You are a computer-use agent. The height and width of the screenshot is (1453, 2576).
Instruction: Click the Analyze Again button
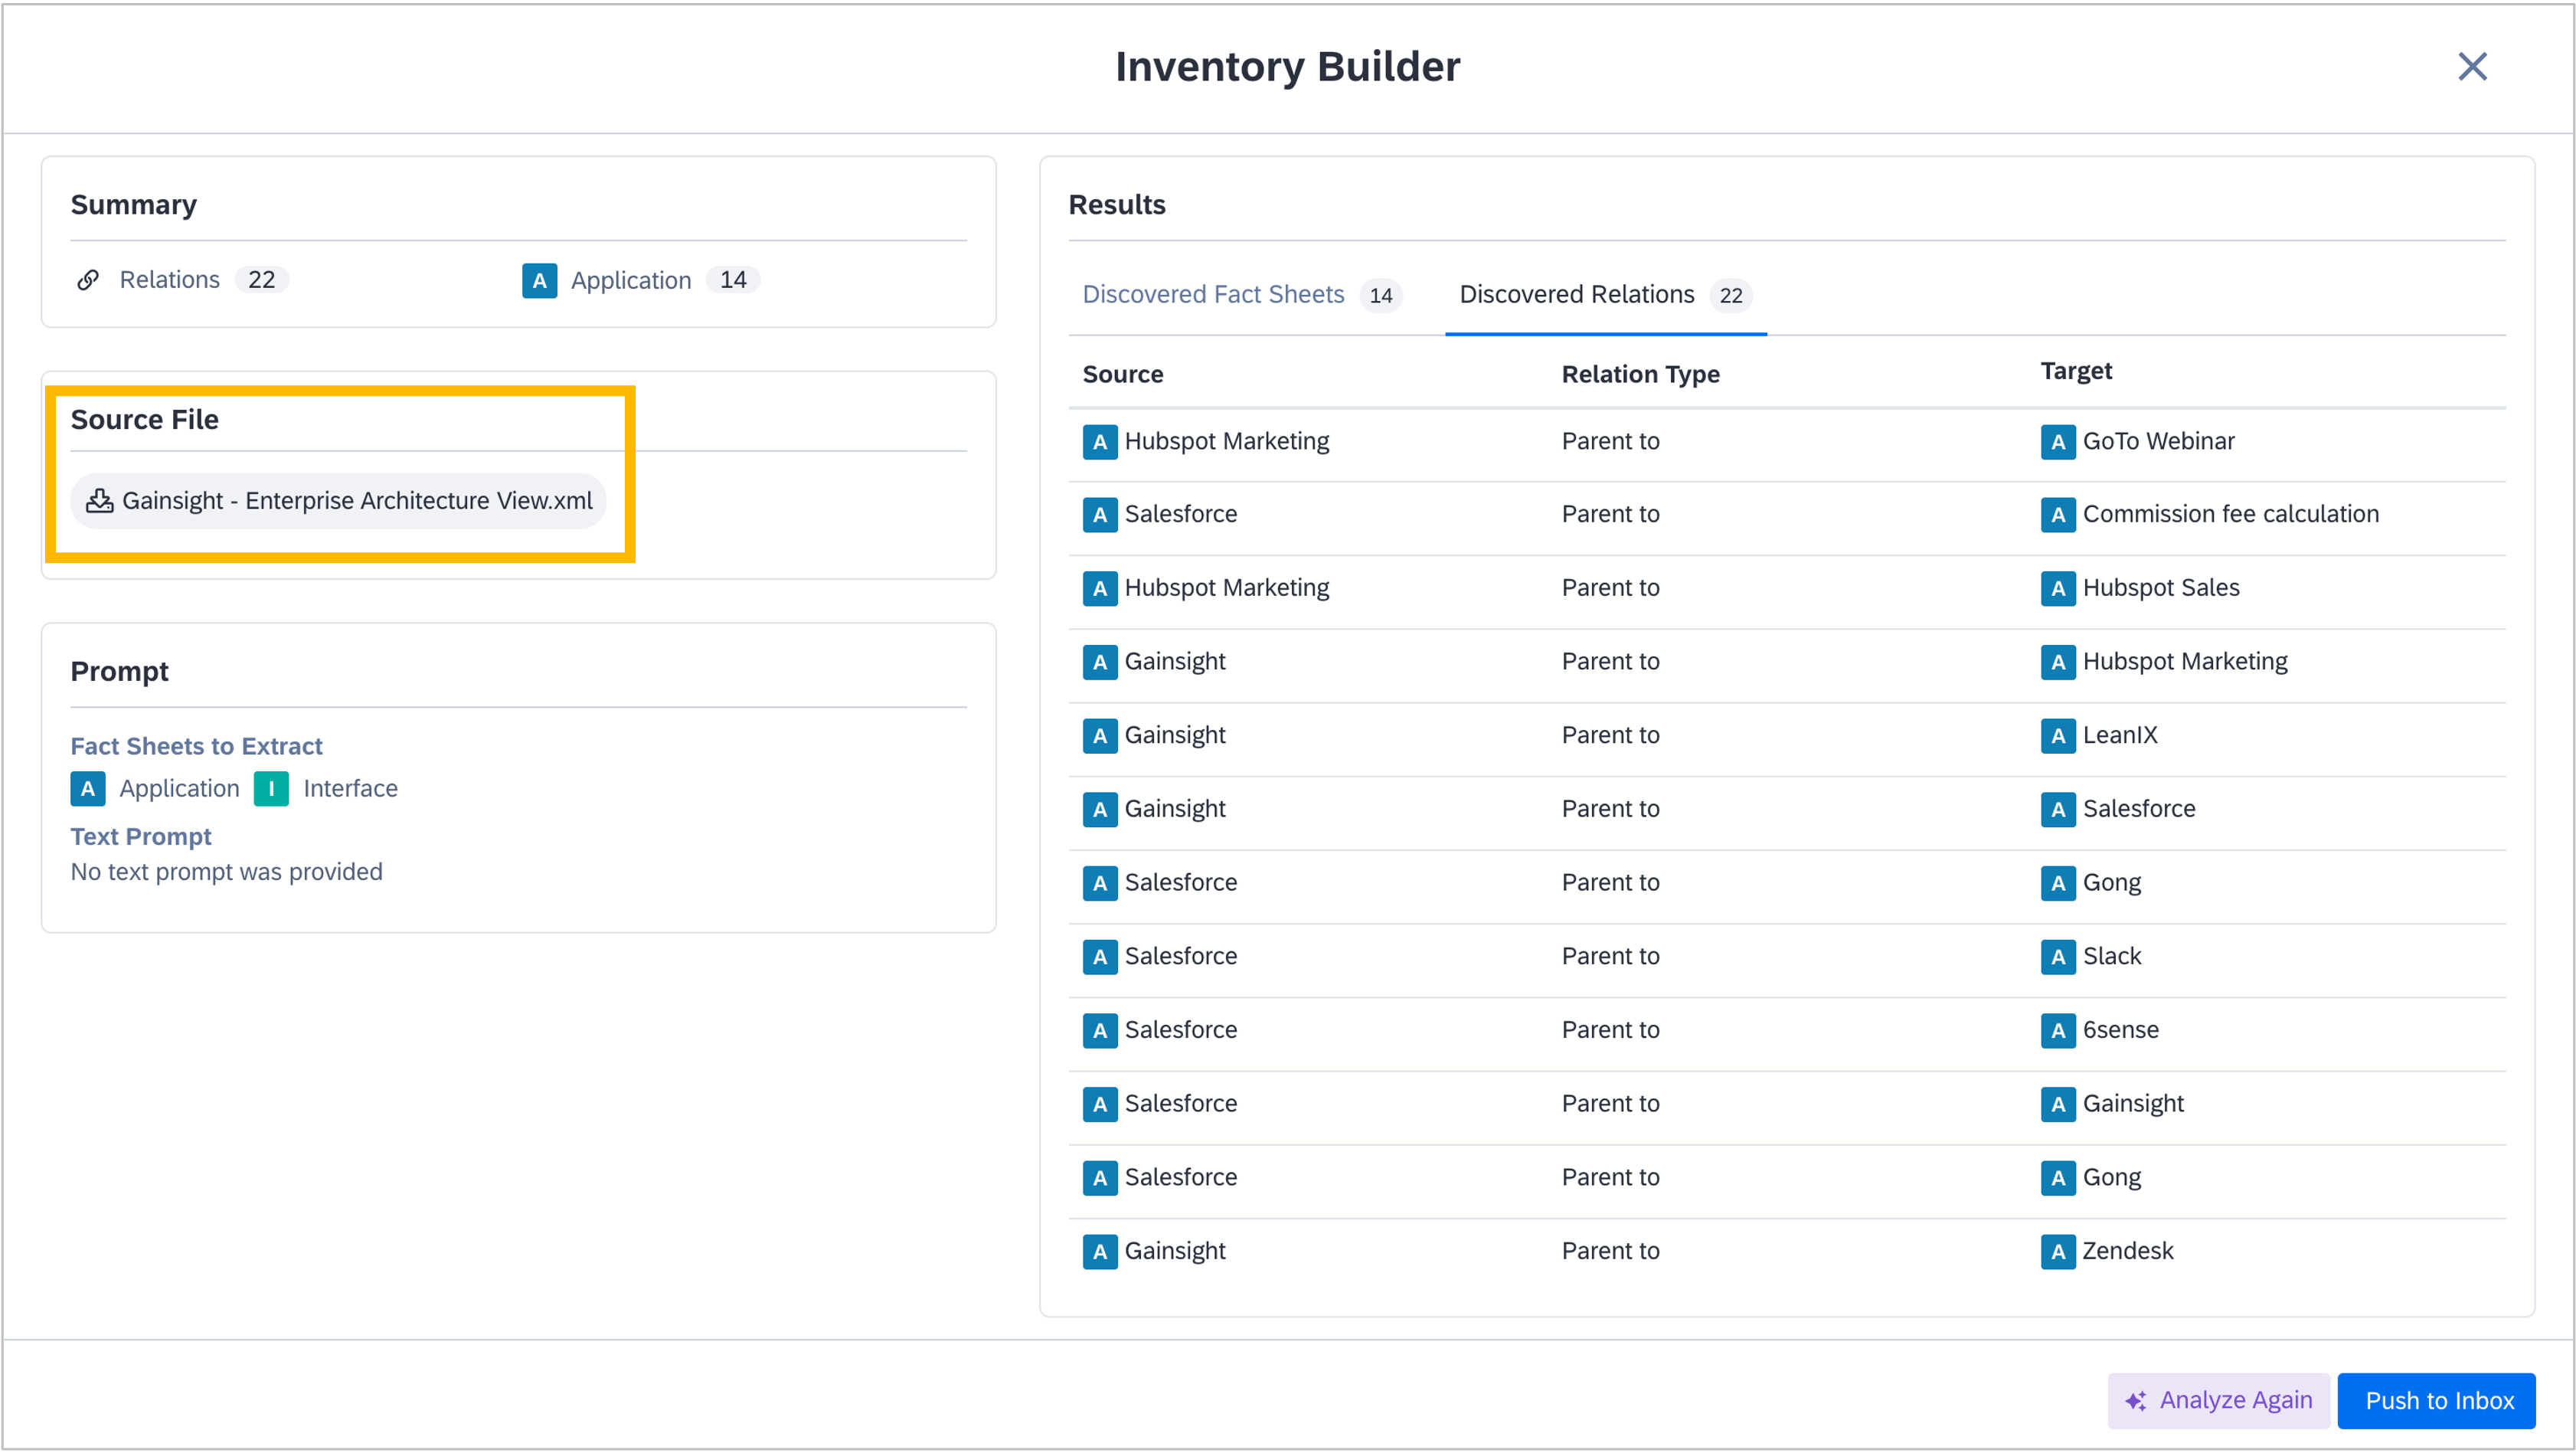[x=2218, y=1401]
